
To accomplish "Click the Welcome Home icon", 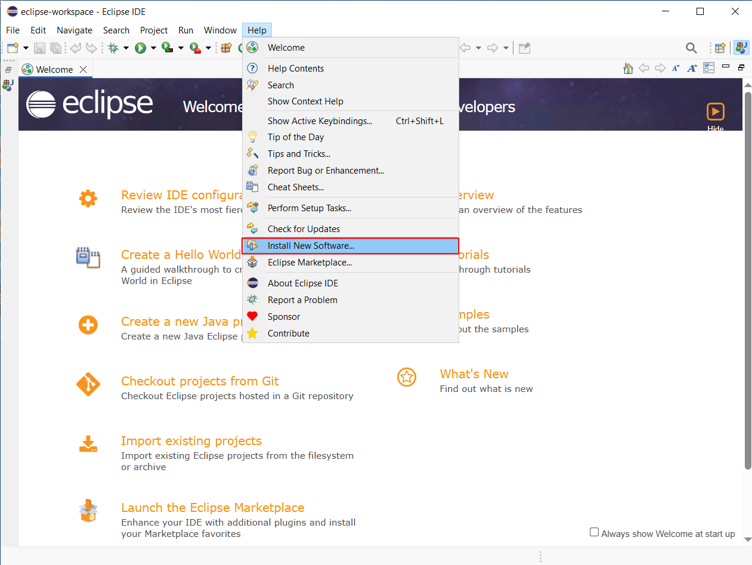I will tap(628, 69).
